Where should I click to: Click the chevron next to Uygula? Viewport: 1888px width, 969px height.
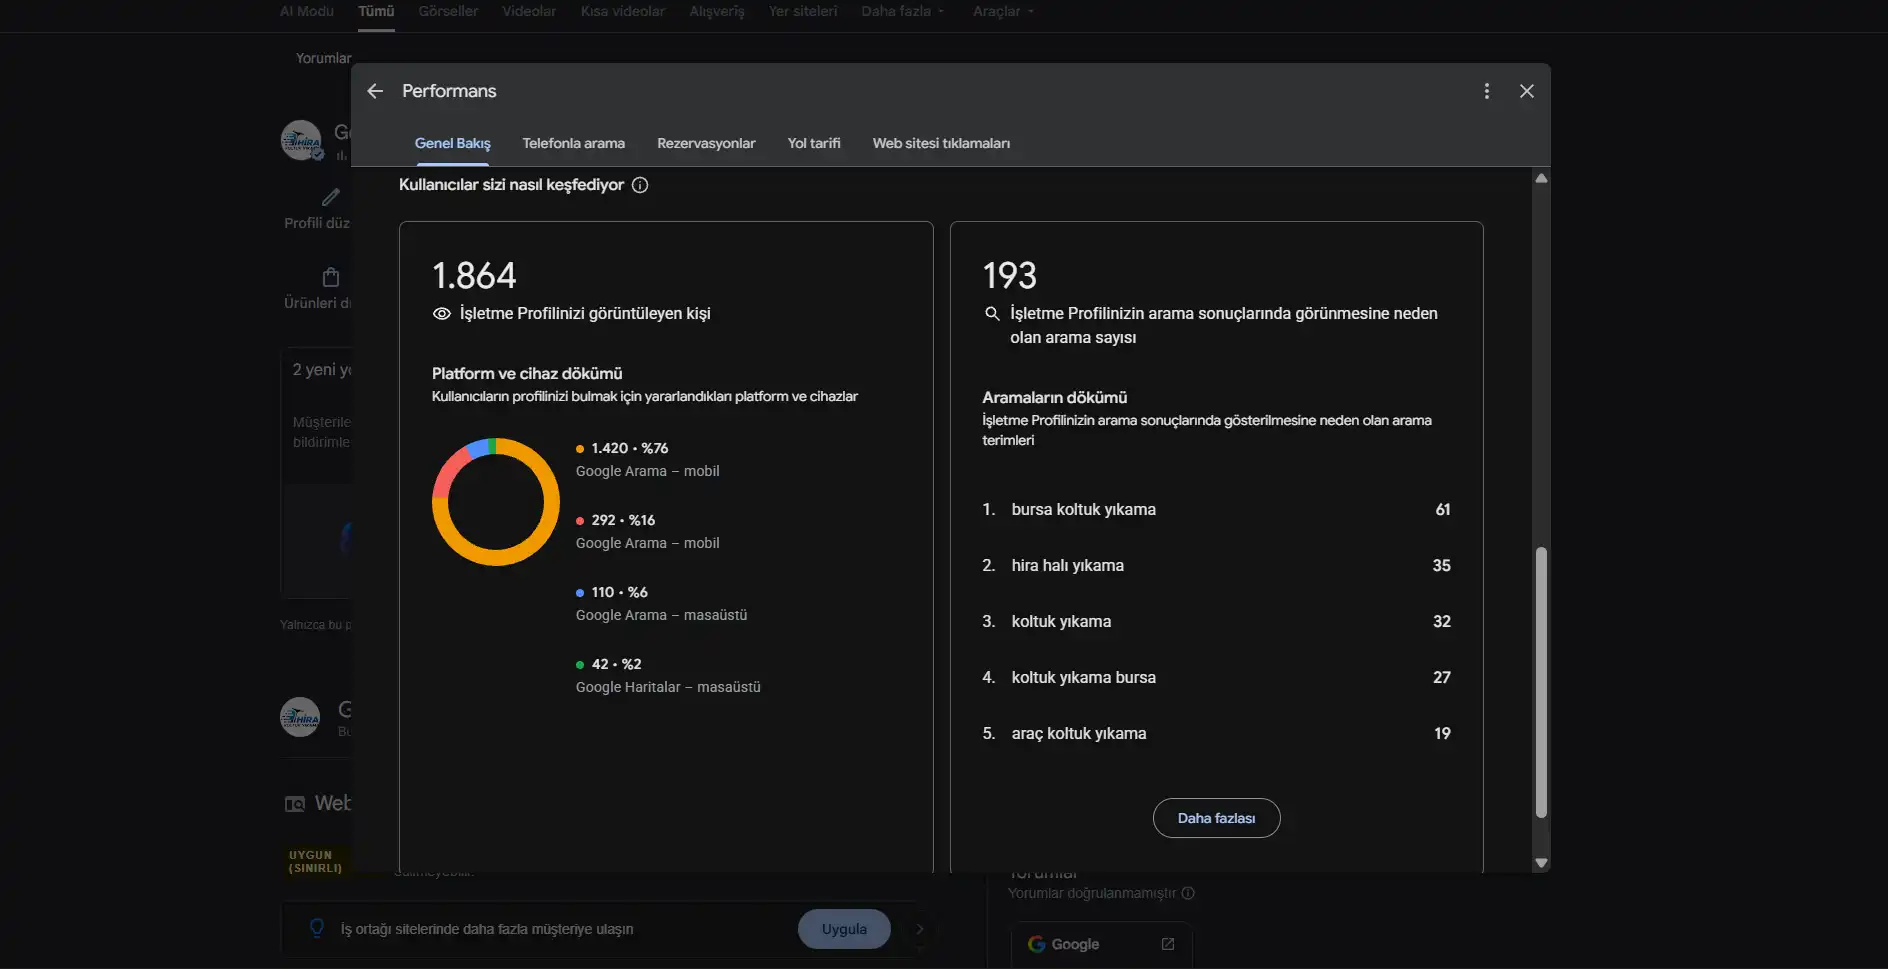920,929
